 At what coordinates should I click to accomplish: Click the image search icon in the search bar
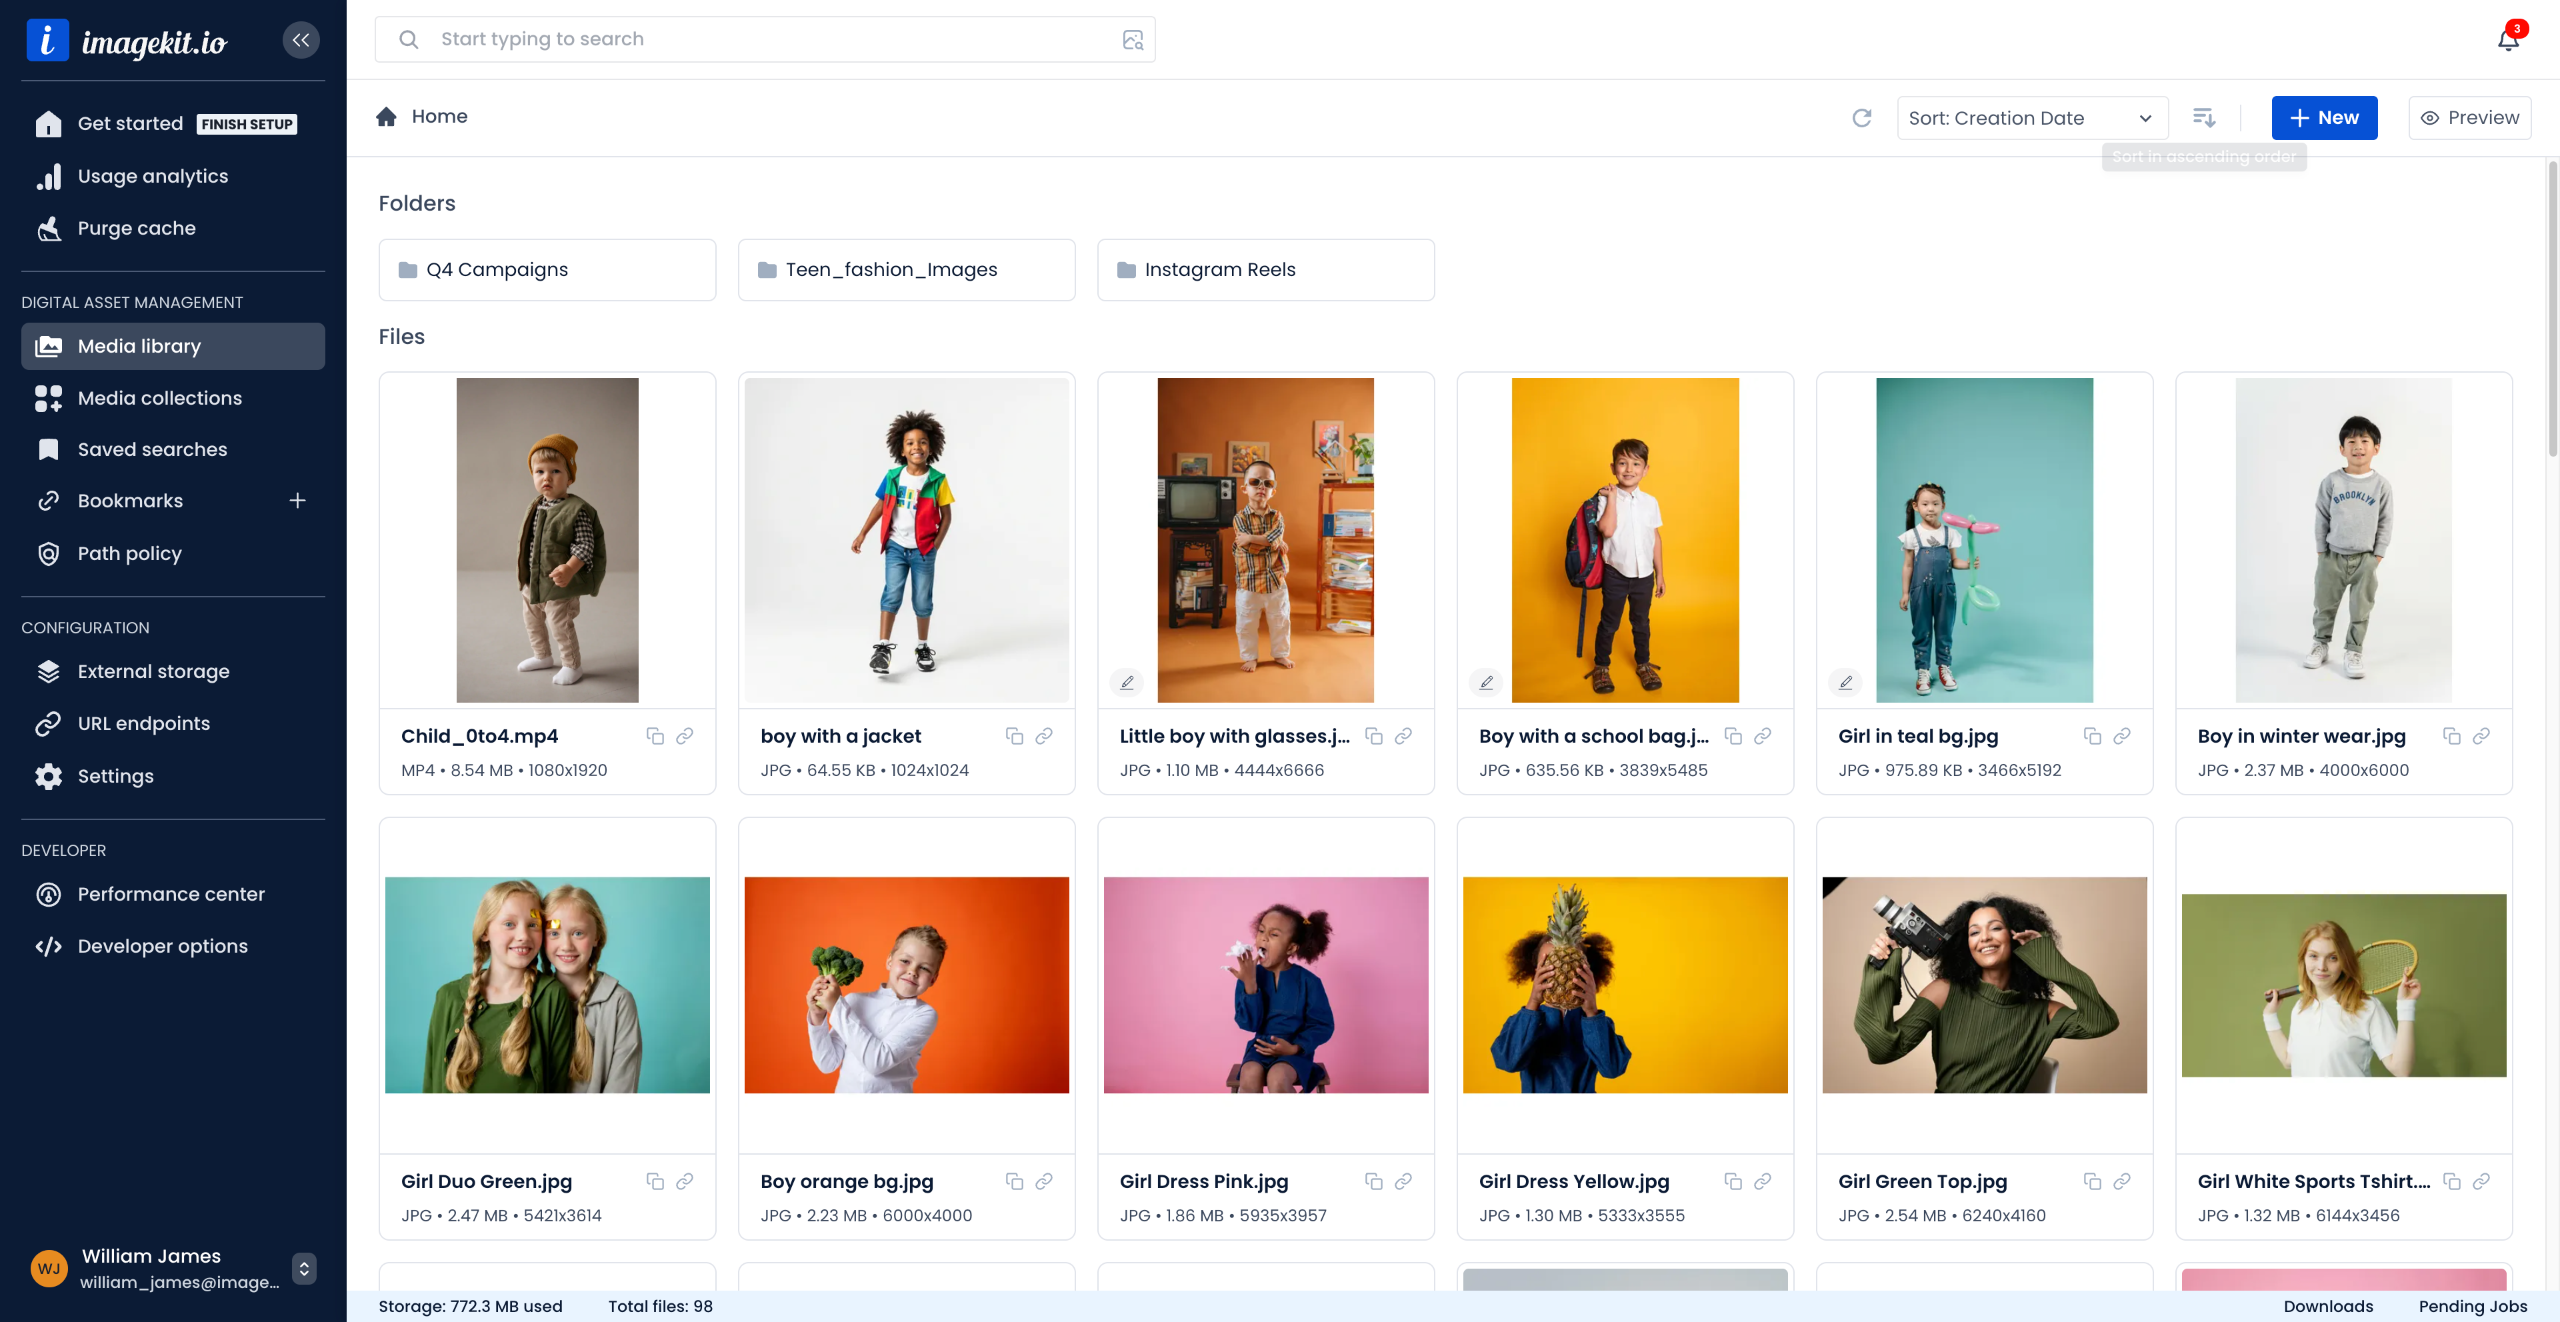tap(1132, 40)
